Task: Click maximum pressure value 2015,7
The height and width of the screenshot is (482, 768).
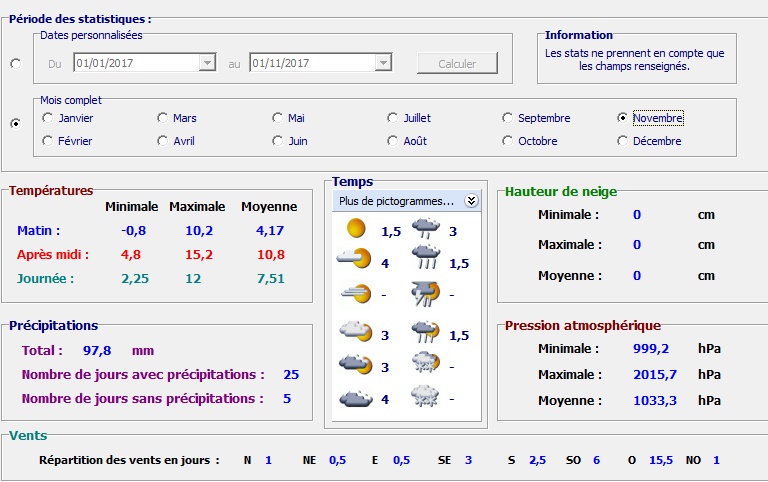Action: [655, 375]
